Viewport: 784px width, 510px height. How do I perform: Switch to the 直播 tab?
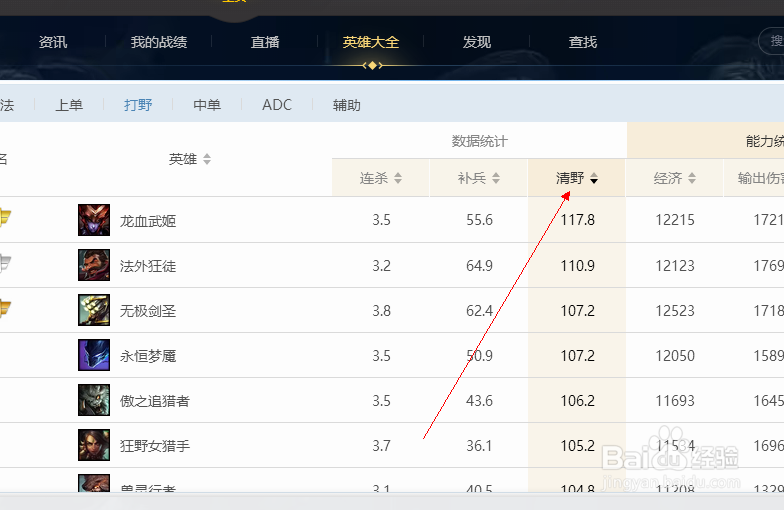(x=264, y=42)
